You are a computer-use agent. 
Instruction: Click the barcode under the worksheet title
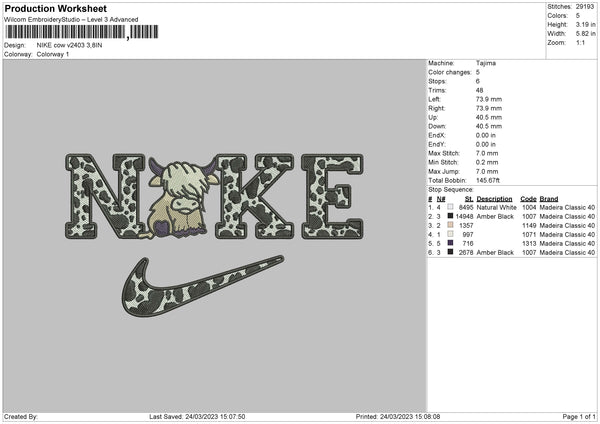(x=82, y=32)
